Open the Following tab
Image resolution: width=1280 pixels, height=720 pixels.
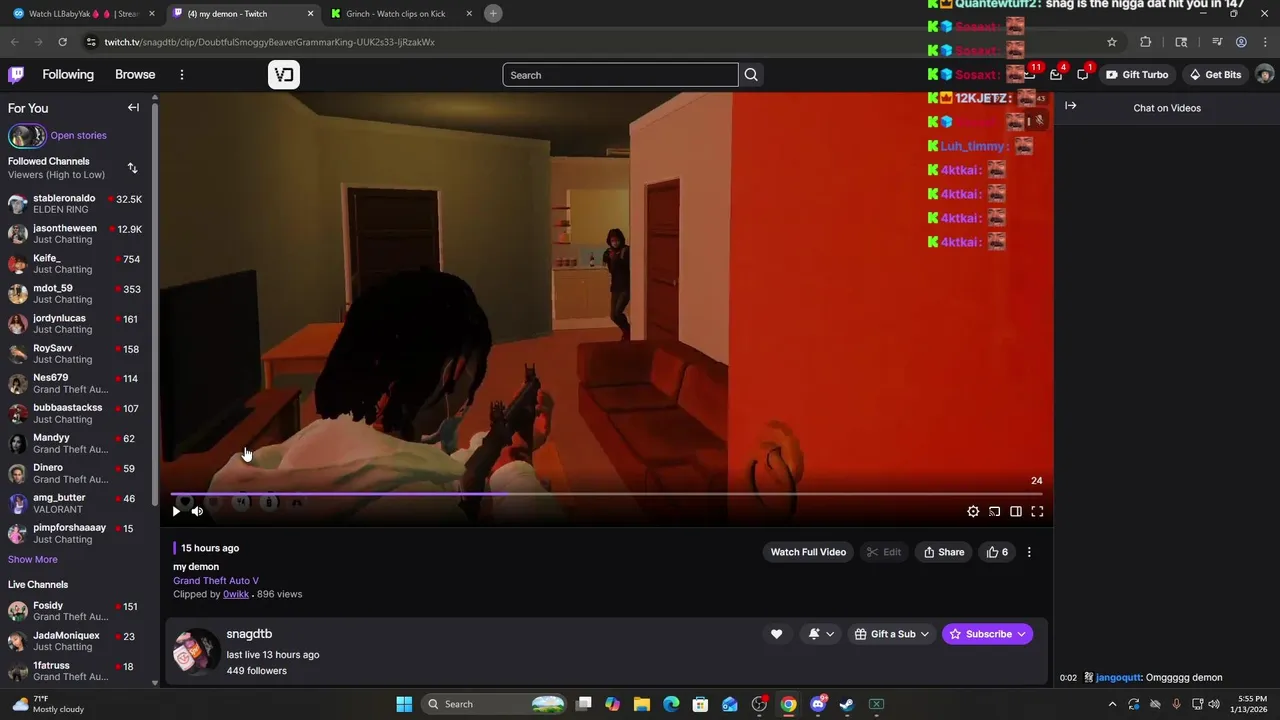pyautogui.click(x=68, y=75)
